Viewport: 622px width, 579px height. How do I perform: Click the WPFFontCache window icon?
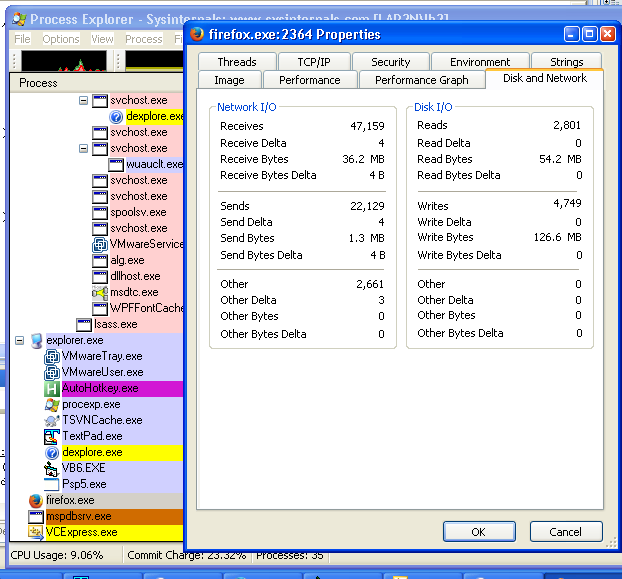(100, 309)
